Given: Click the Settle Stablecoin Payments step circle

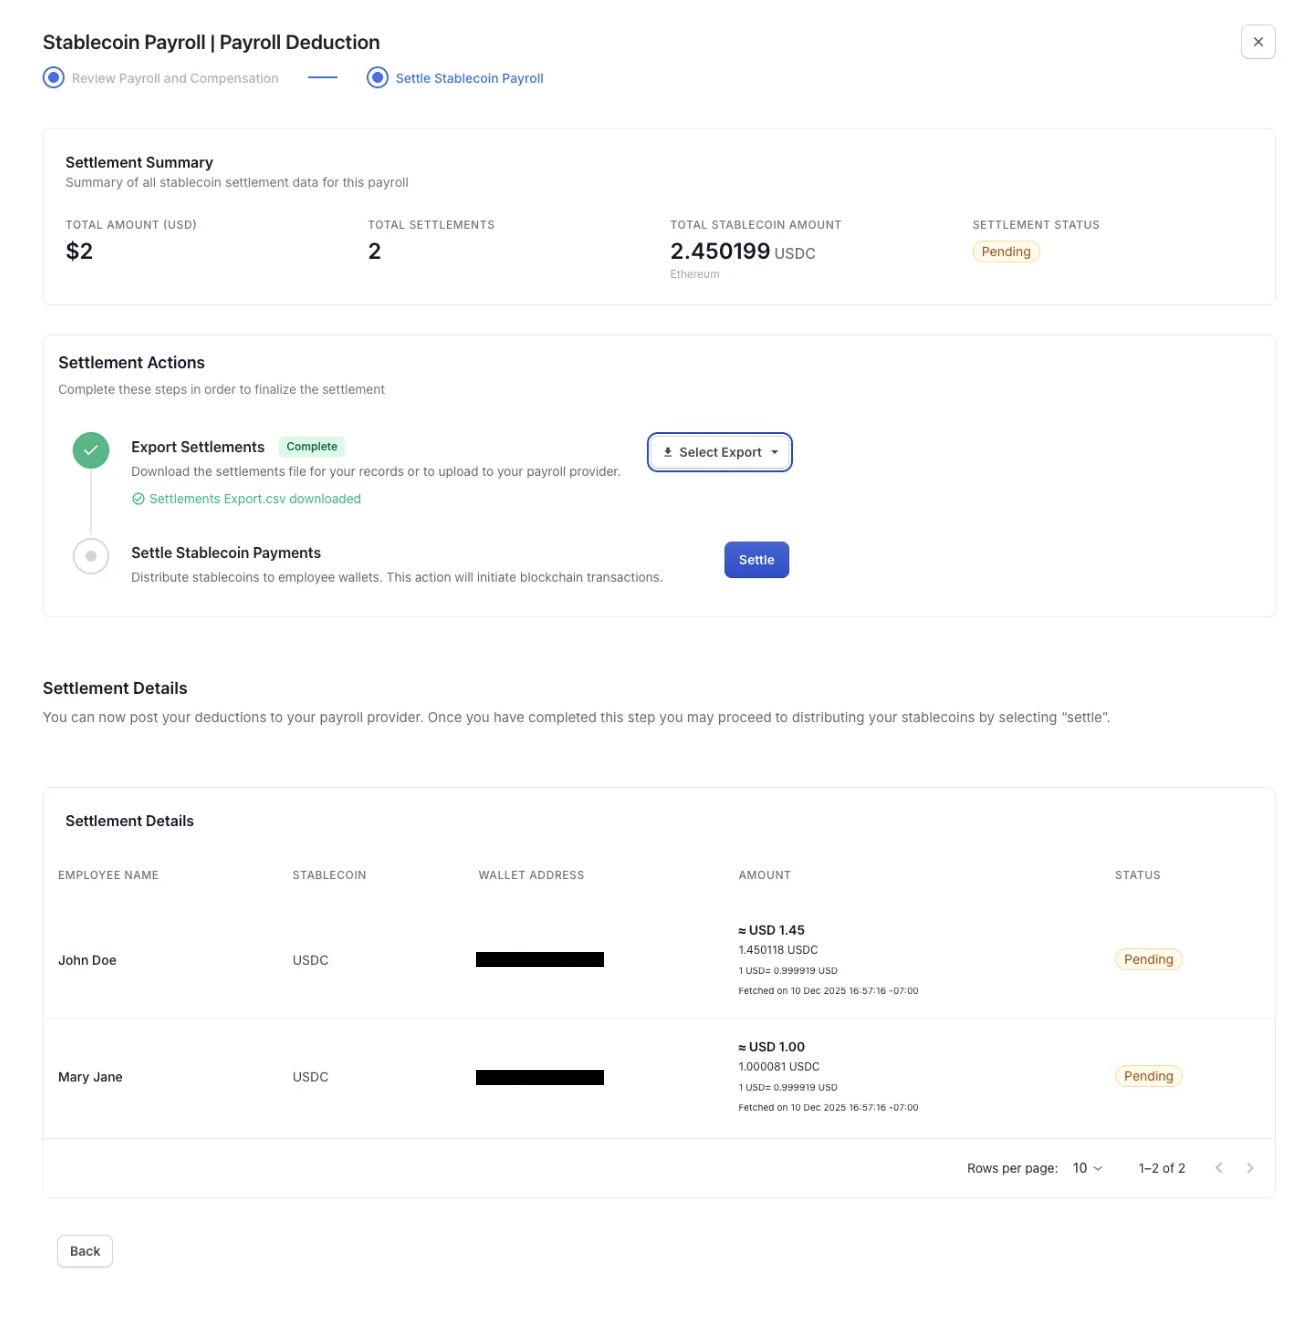Looking at the screenshot, I should pyautogui.click(x=91, y=556).
